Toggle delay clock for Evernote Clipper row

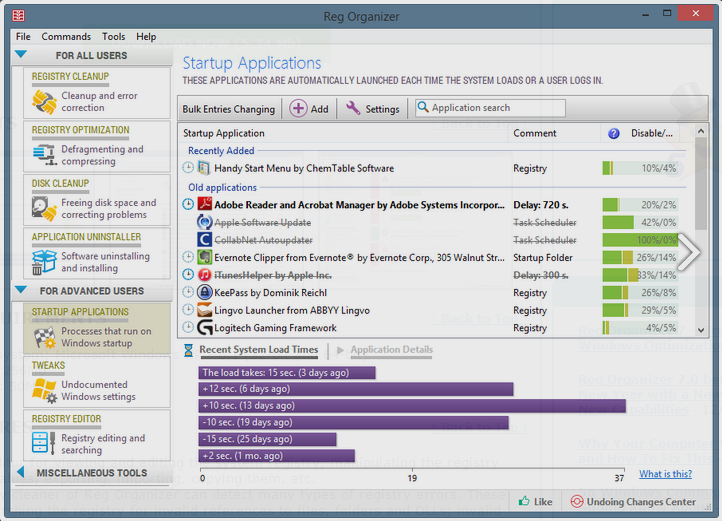[188, 257]
